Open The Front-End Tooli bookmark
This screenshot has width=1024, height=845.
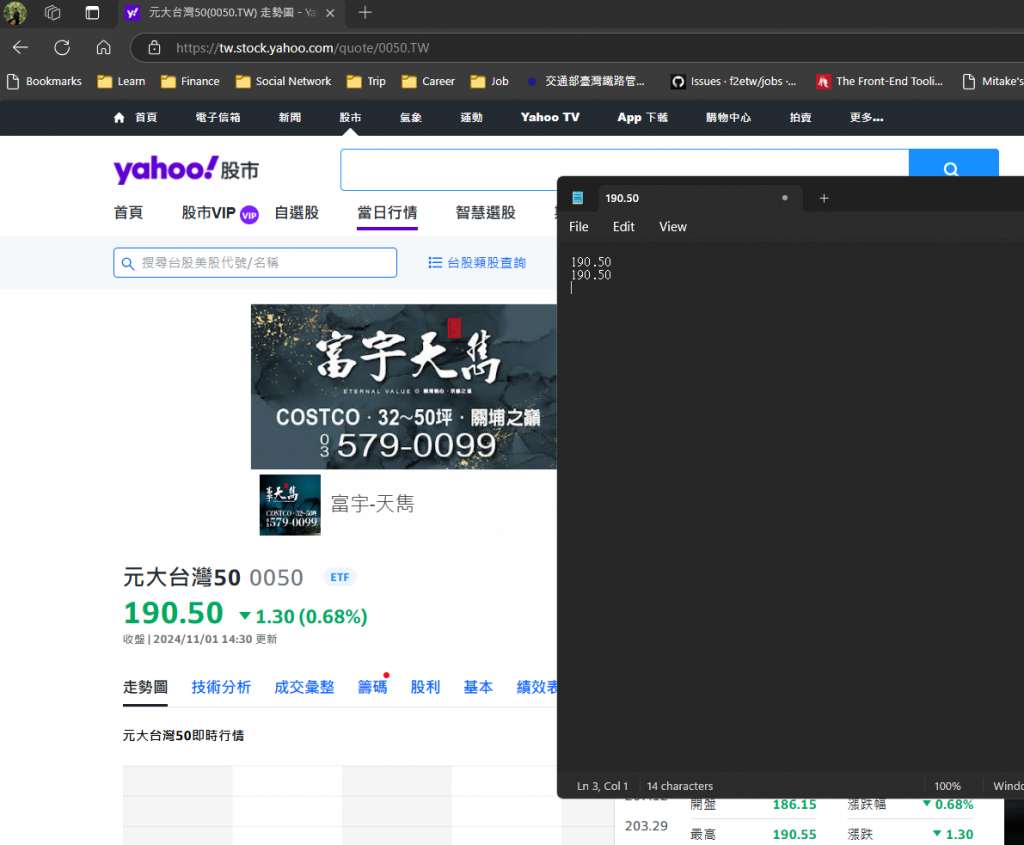(x=880, y=81)
